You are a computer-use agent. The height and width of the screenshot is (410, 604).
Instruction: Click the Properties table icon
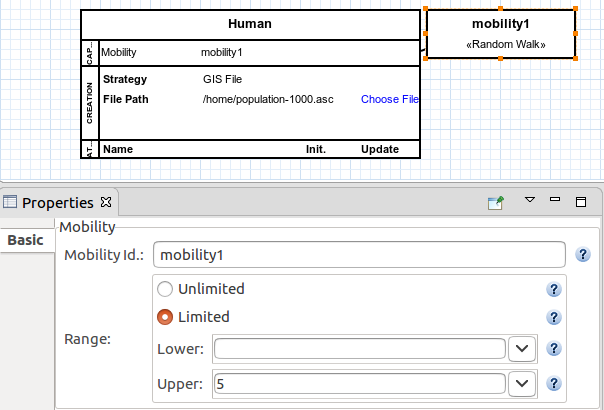coord(10,202)
